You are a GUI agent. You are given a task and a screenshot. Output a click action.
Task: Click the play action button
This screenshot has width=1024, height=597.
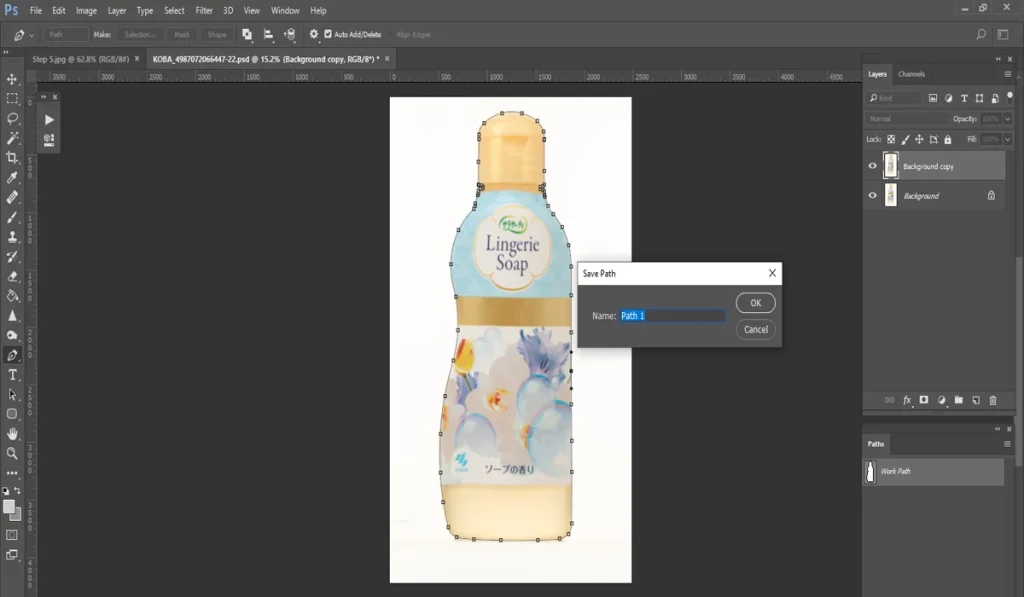[x=49, y=120]
